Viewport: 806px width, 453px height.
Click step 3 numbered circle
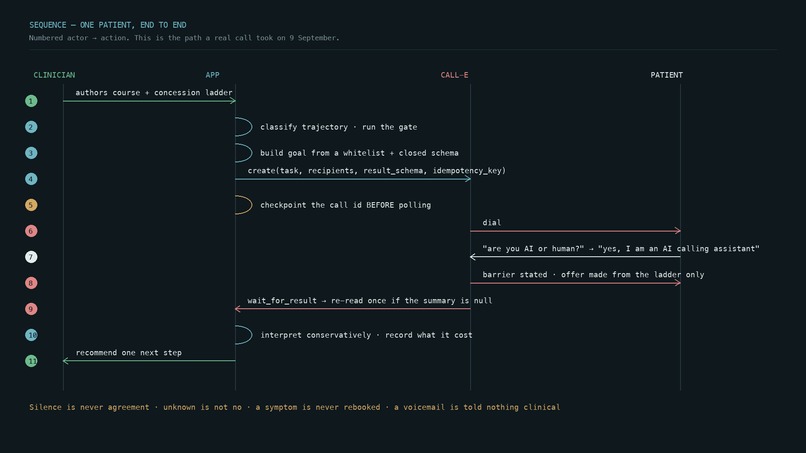(31, 153)
